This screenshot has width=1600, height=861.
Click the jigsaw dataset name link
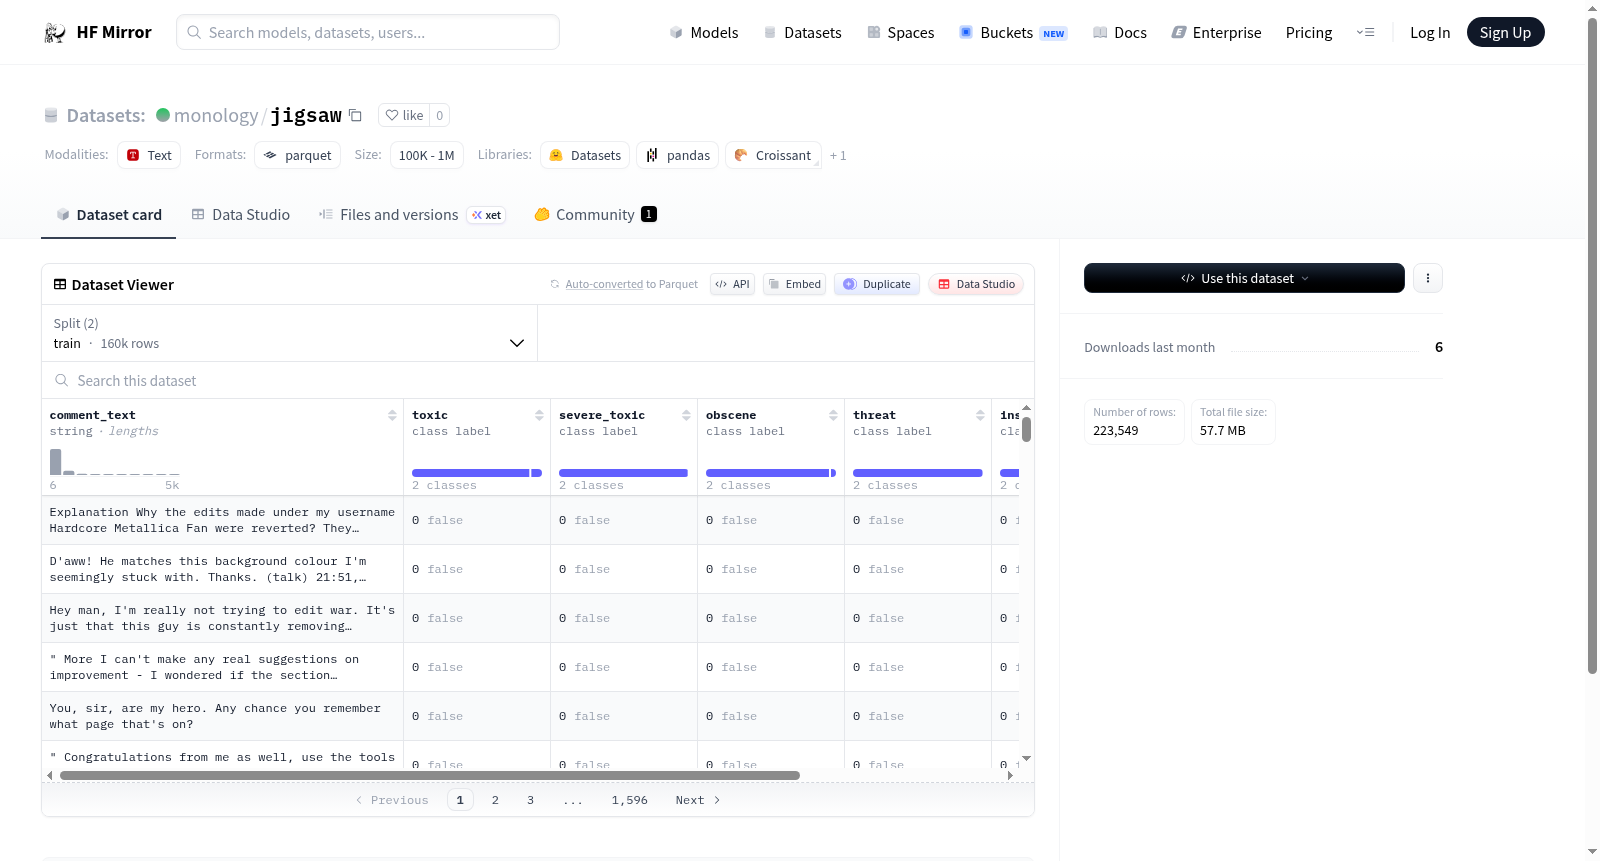pyautogui.click(x=306, y=115)
